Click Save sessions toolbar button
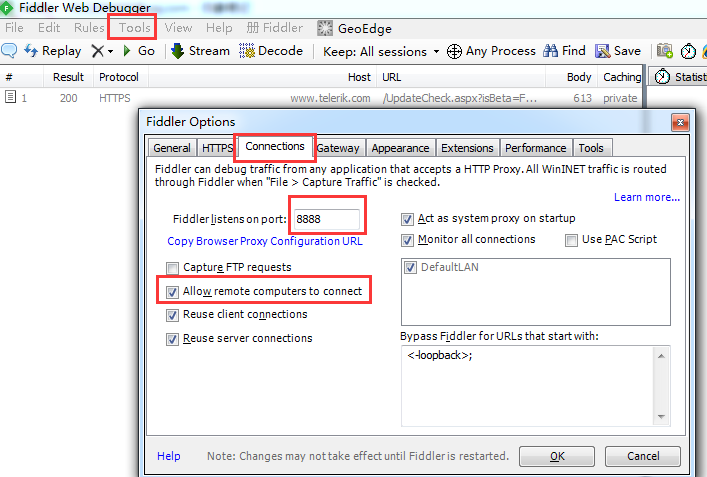This screenshot has width=707, height=477. [x=618, y=51]
